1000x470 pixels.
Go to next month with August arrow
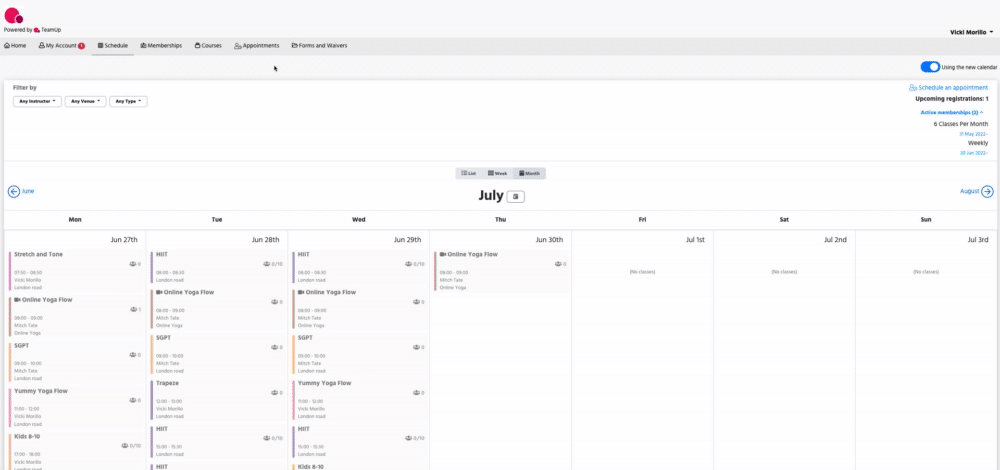point(987,191)
